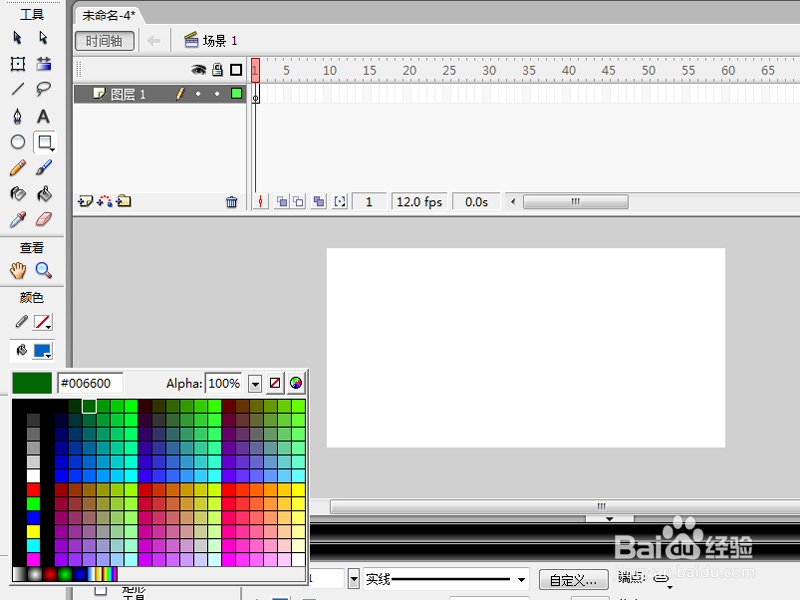Image resolution: width=800 pixels, height=600 pixels.
Task: Toggle lock dot of 图层 1
Action: [217, 94]
